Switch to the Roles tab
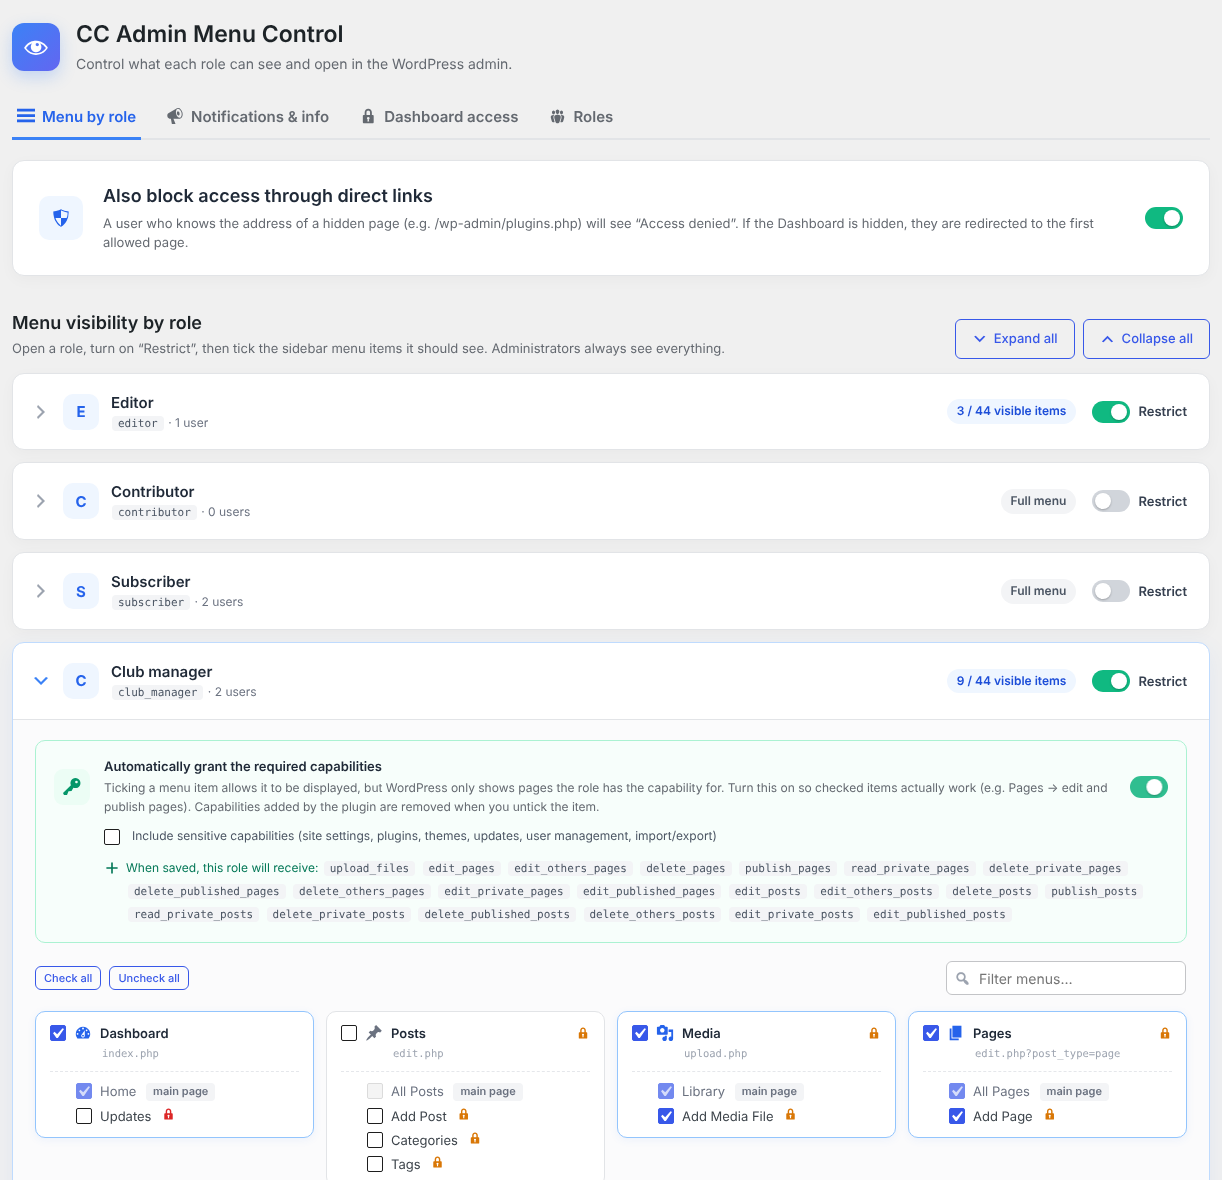 [x=581, y=117]
